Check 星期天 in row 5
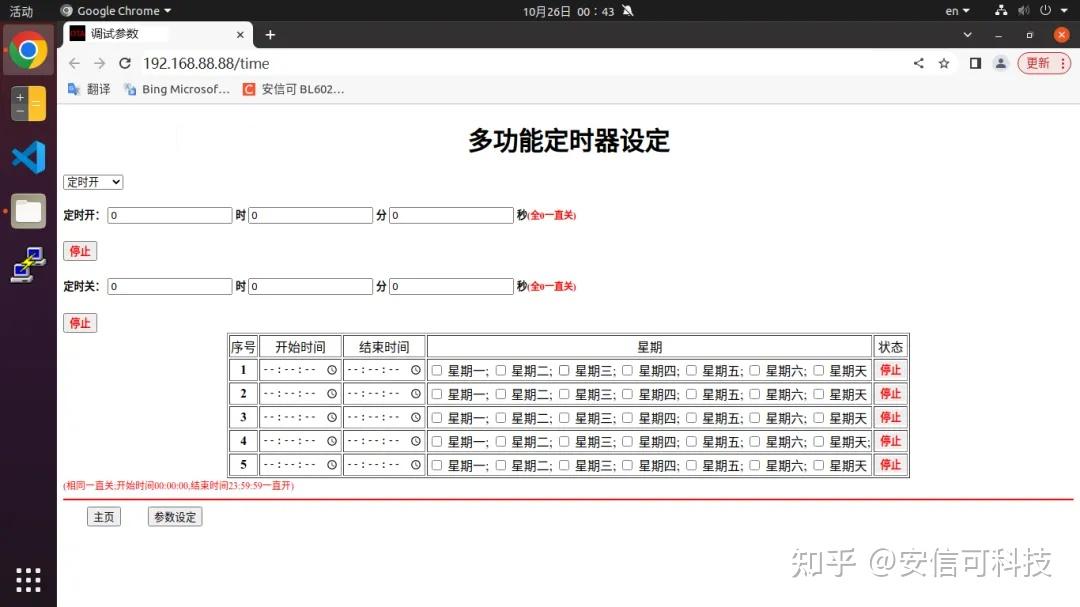This screenshot has height=607, width=1080. pos(818,465)
